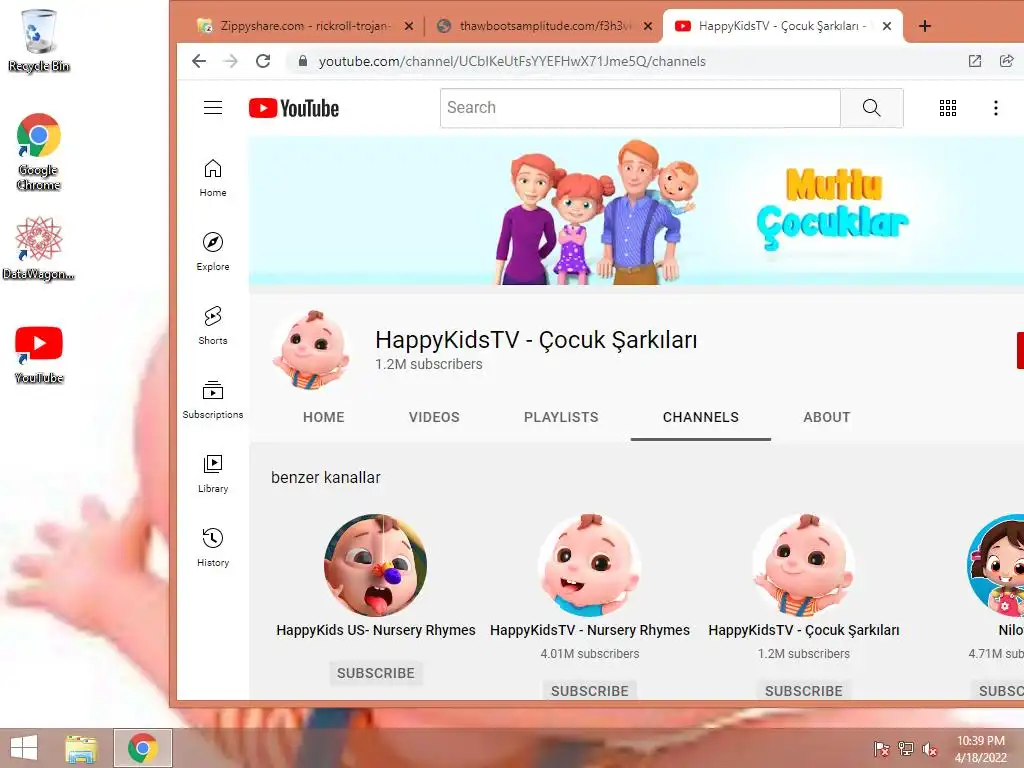The image size is (1024, 768).
Task: Open YouTube desktop shortcut
Action: 39,355
